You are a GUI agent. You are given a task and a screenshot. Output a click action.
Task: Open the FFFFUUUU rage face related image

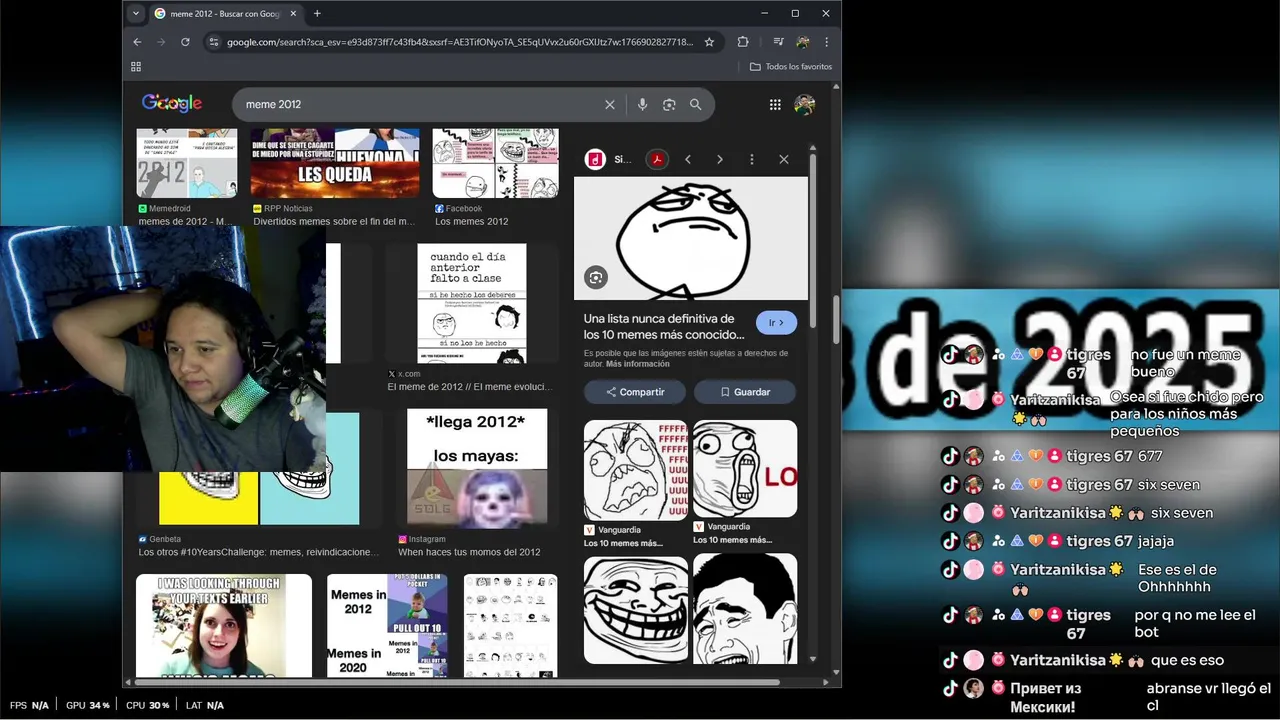click(636, 470)
